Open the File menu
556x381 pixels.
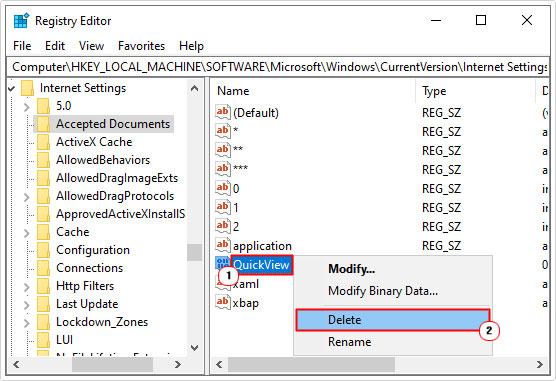[22, 46]
